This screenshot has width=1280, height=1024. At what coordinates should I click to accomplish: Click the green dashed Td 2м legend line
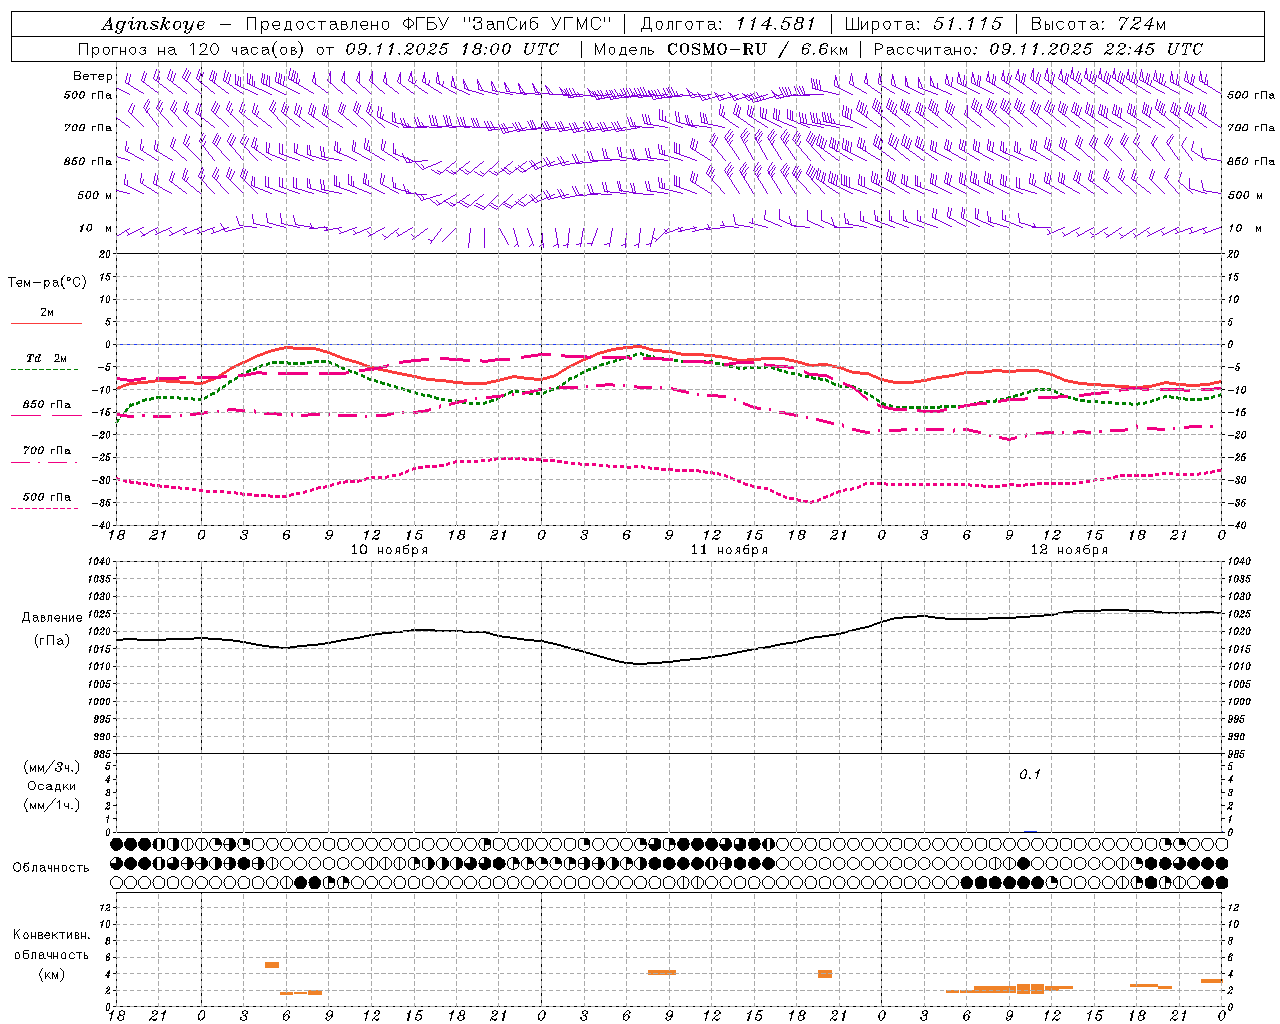(x=44, y=369)
